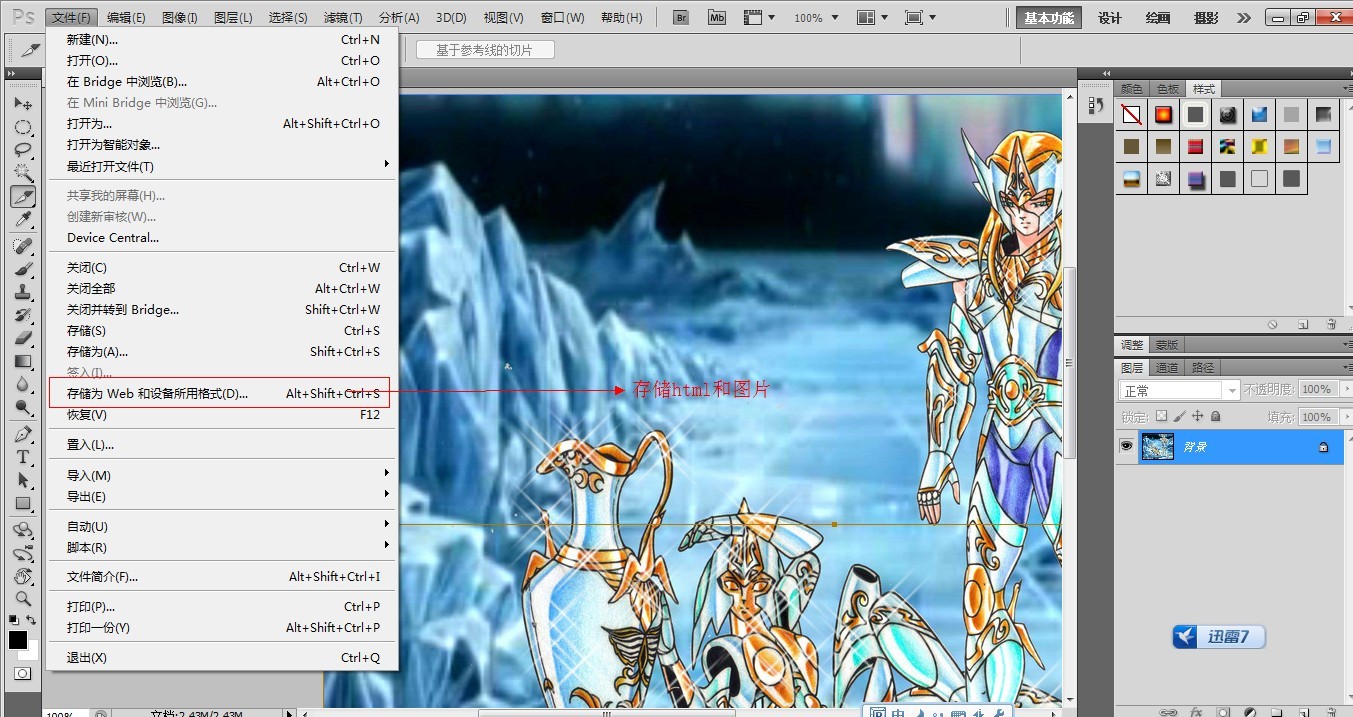
Task: Expand the 导出(E) submenu
Action: (x=223, y=496)
